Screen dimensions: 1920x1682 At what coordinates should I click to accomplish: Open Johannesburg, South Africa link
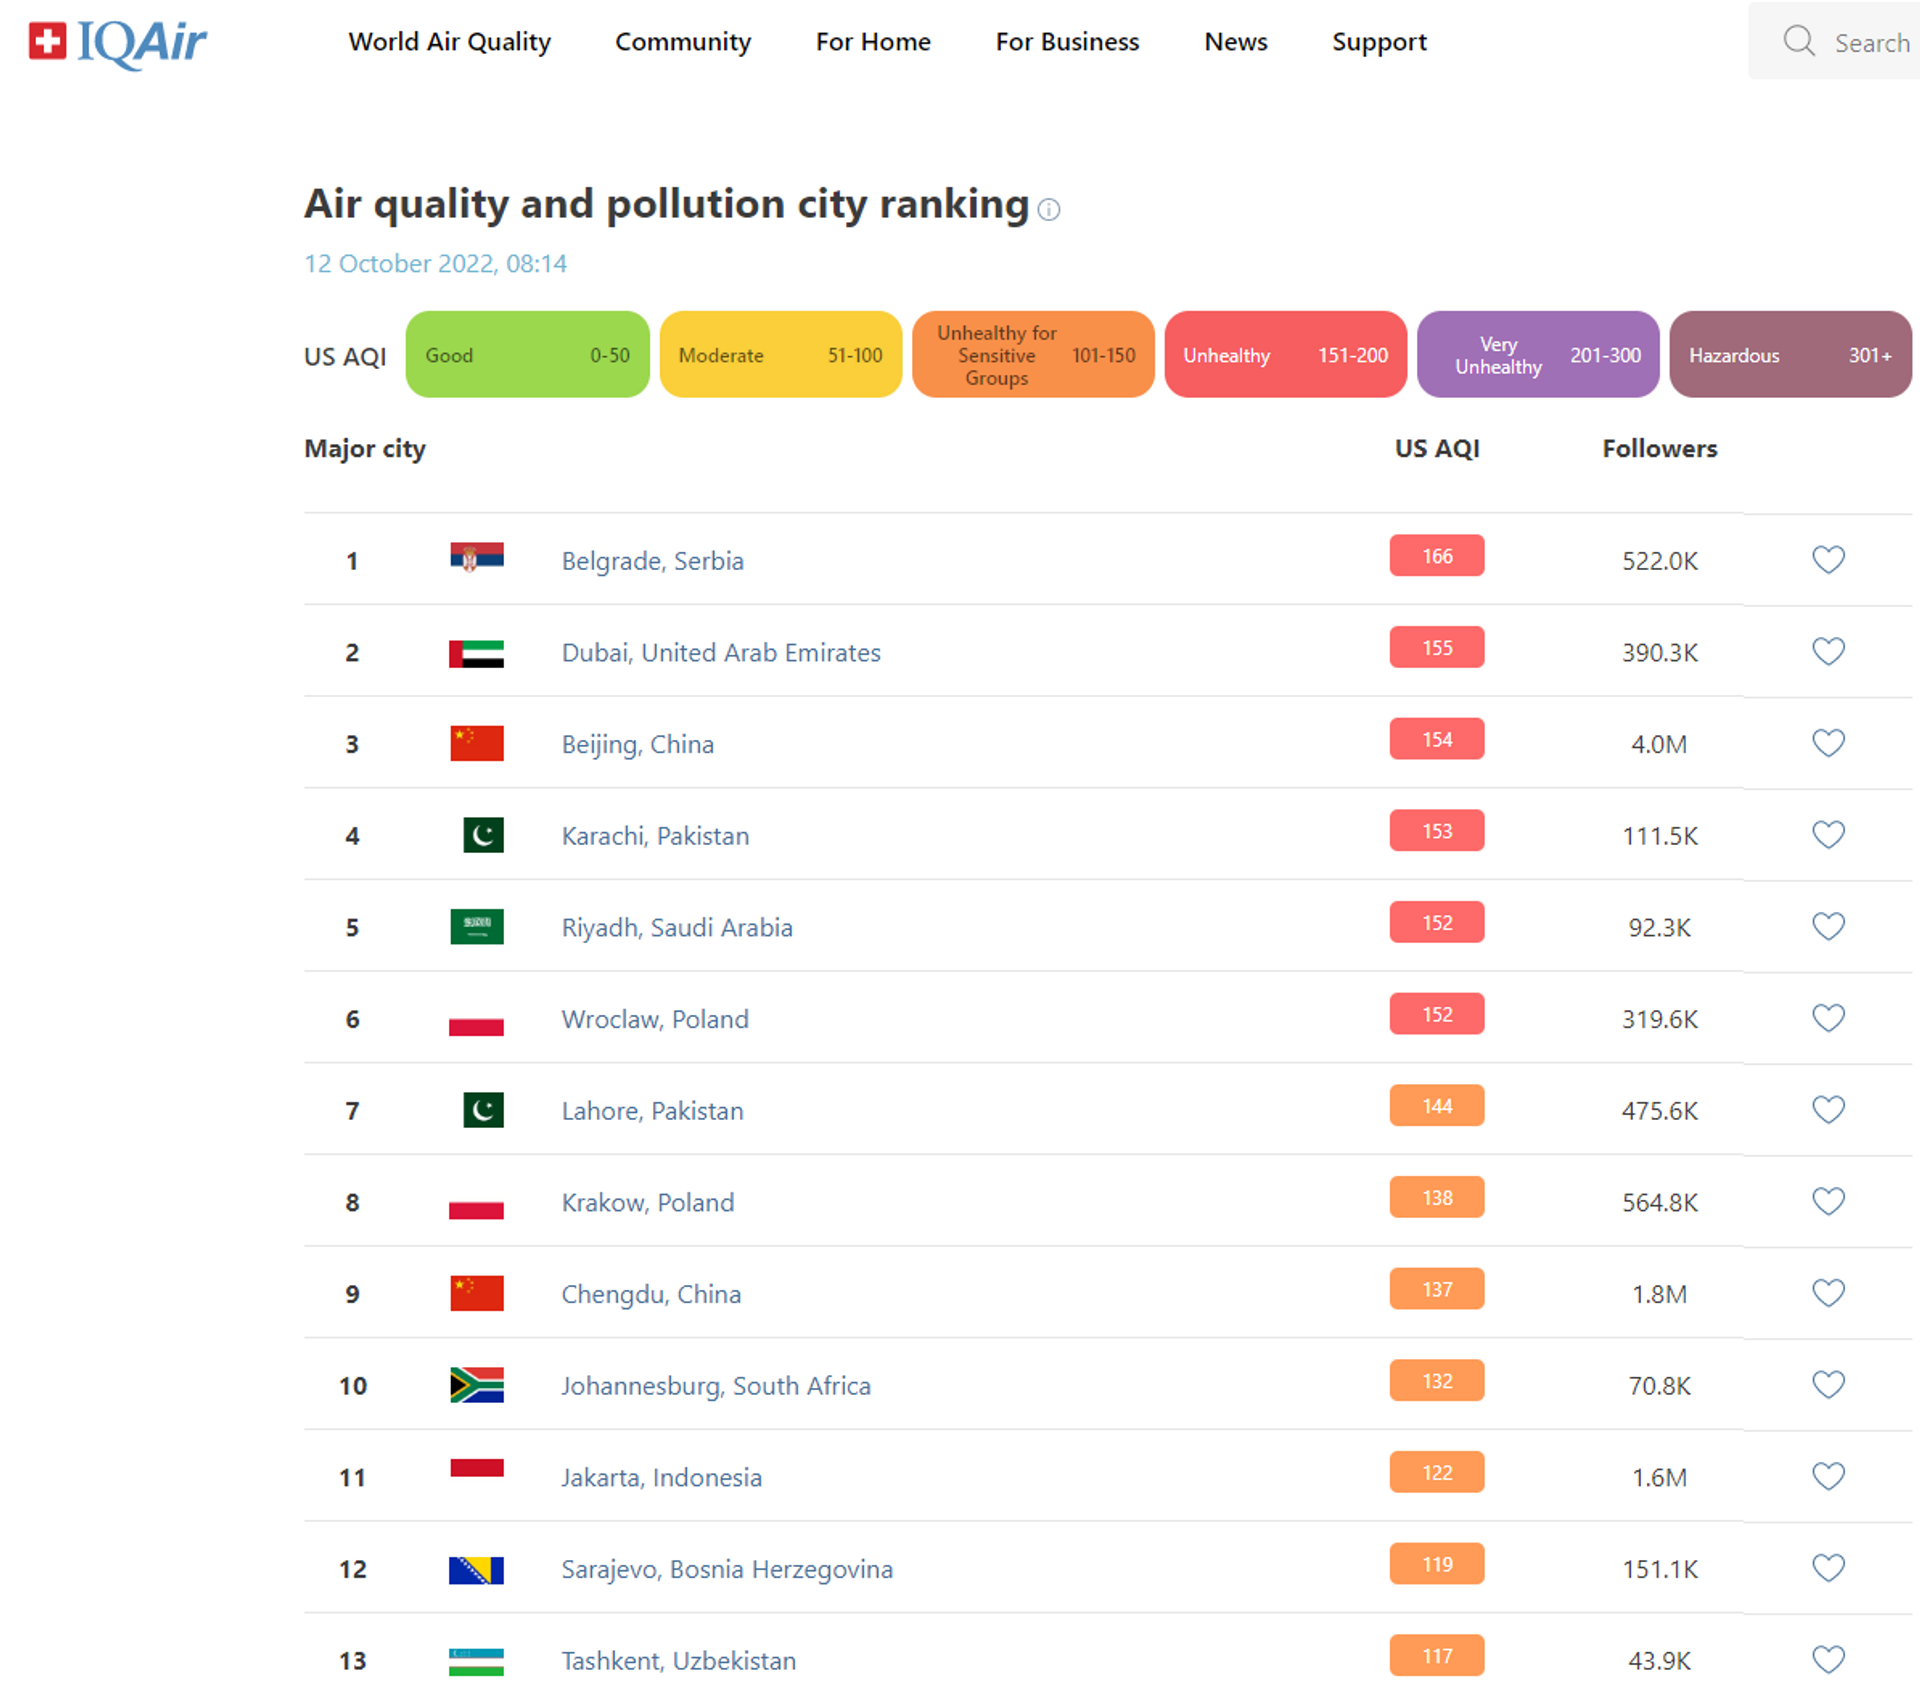715,1386
